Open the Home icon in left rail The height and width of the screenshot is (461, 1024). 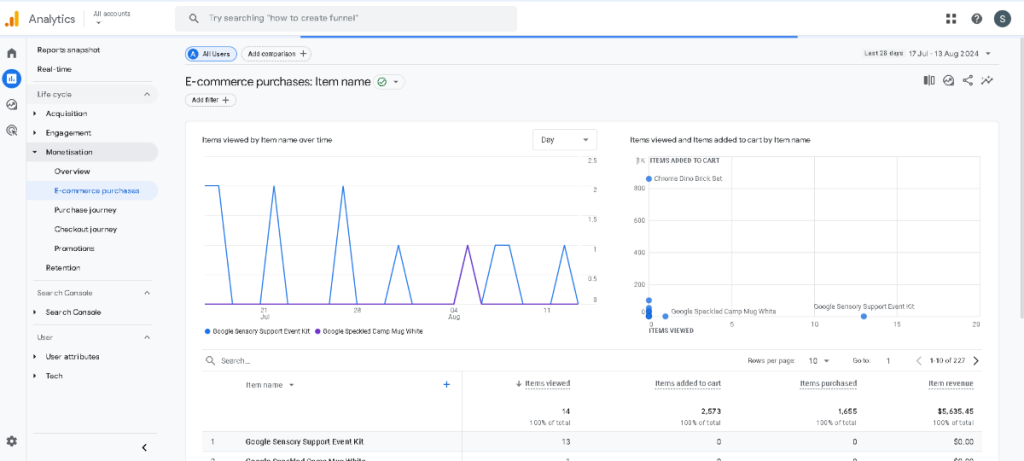coord(12,53)
